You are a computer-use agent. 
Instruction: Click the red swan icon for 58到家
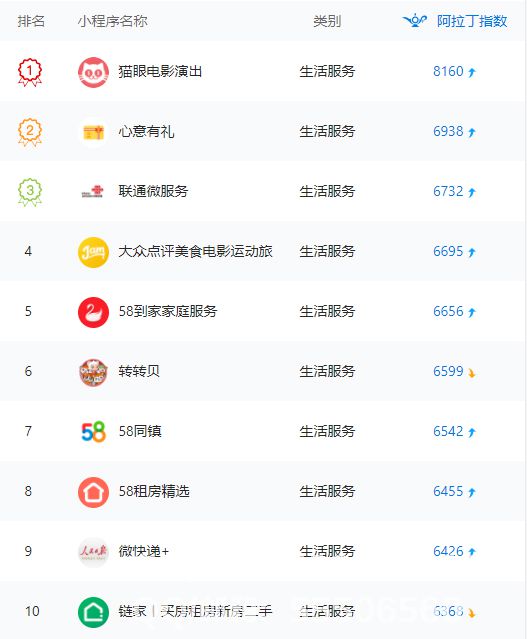tap(93, 312)
